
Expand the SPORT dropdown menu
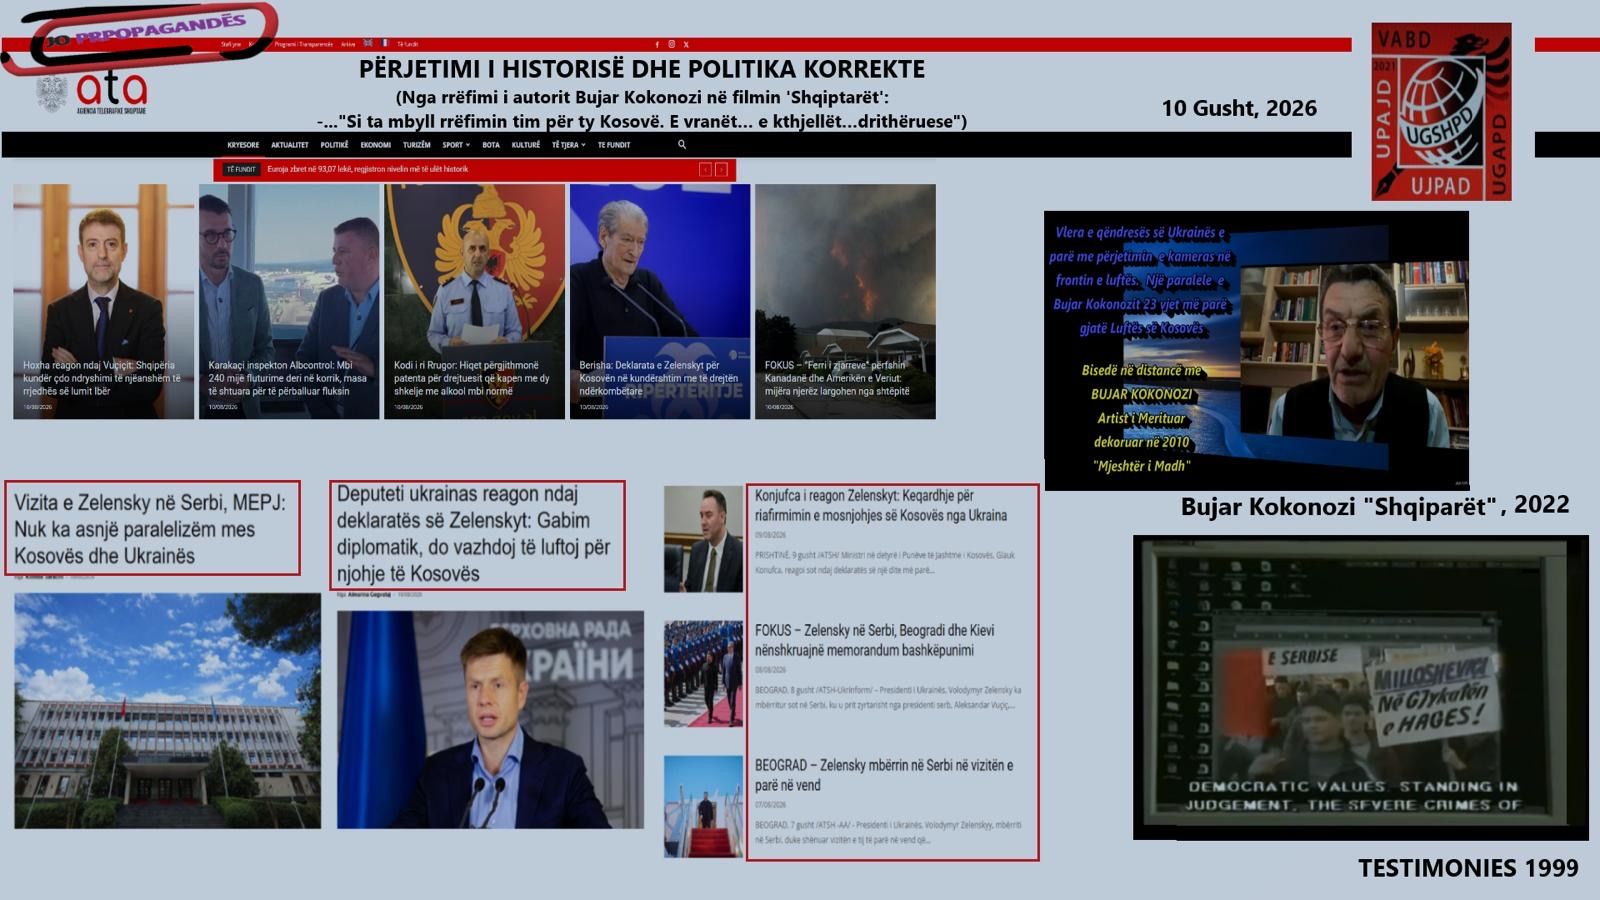pos(456,145)
